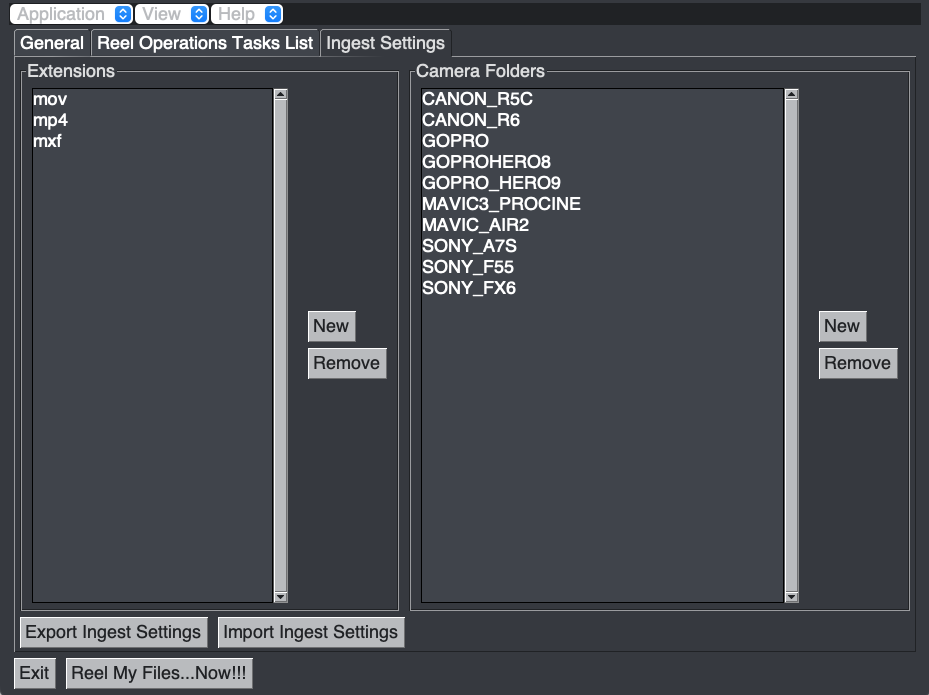This screenshot has width=929, height=695.
Task: Click Remove button for Camera Folders
Action: (857, 363)
